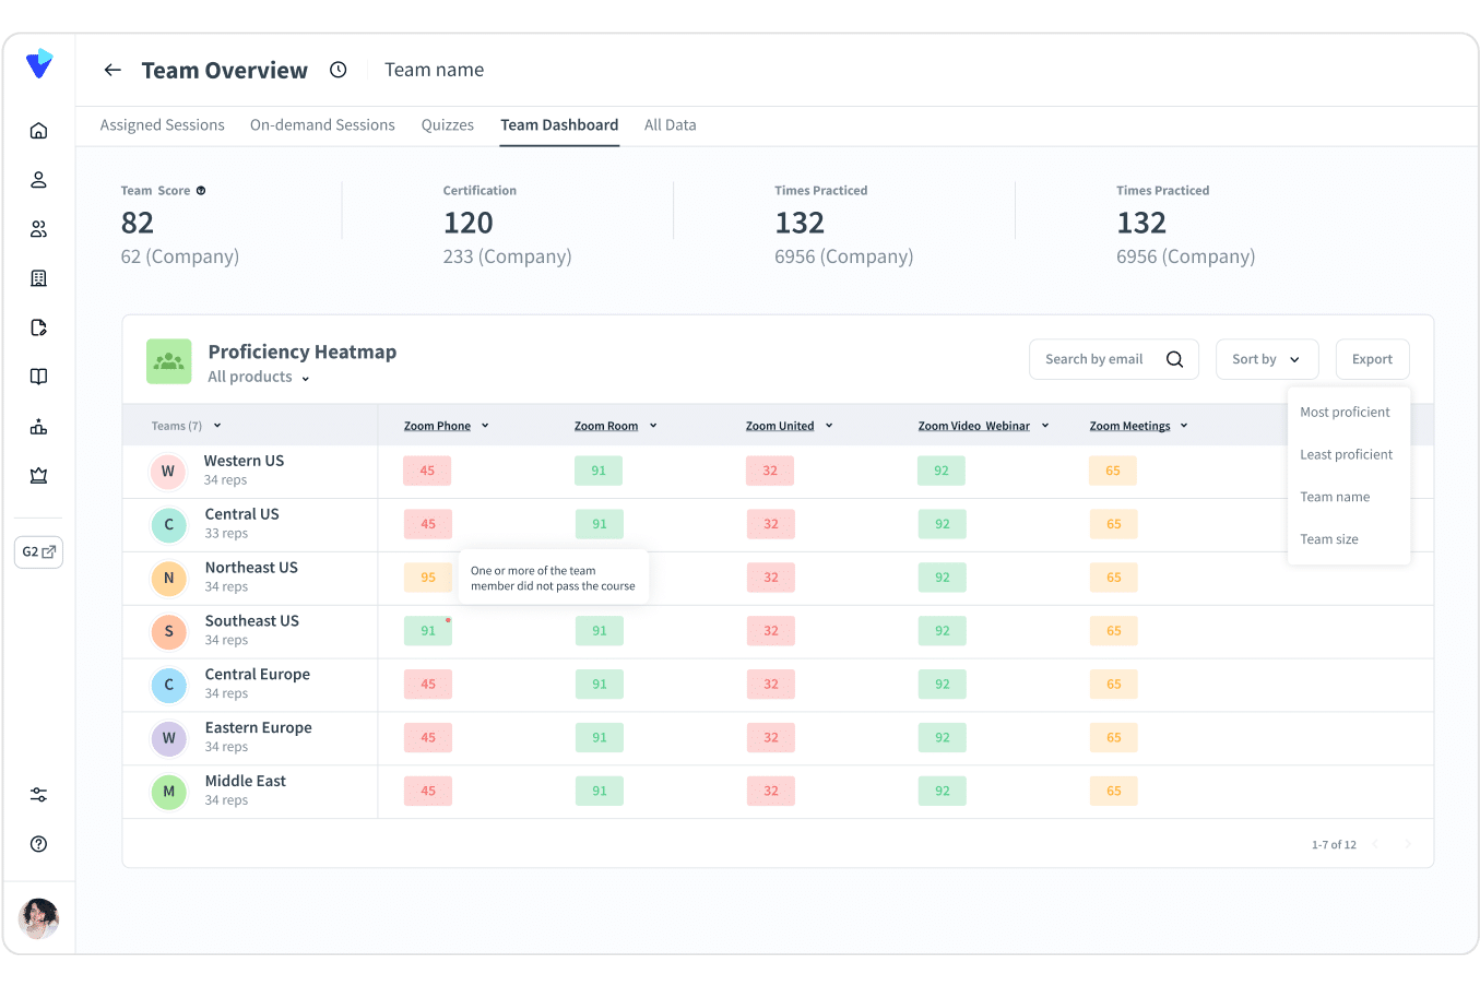Switch to the Assigned Sessions tab

pyautogui.click(x=161, y=124)
